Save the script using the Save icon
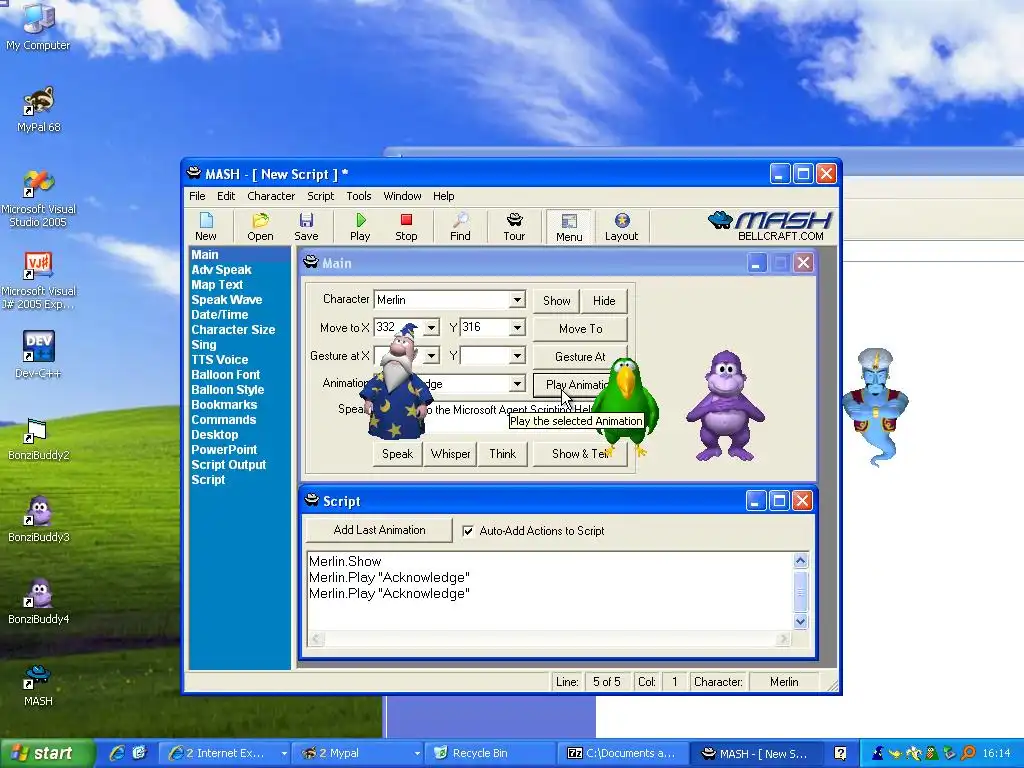 (x=306, y=227)
